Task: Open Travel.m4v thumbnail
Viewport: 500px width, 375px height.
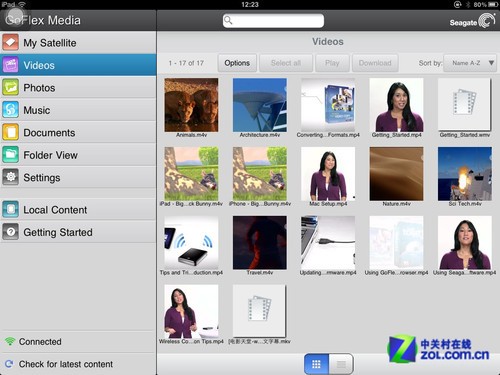Action: coord(260,243)
